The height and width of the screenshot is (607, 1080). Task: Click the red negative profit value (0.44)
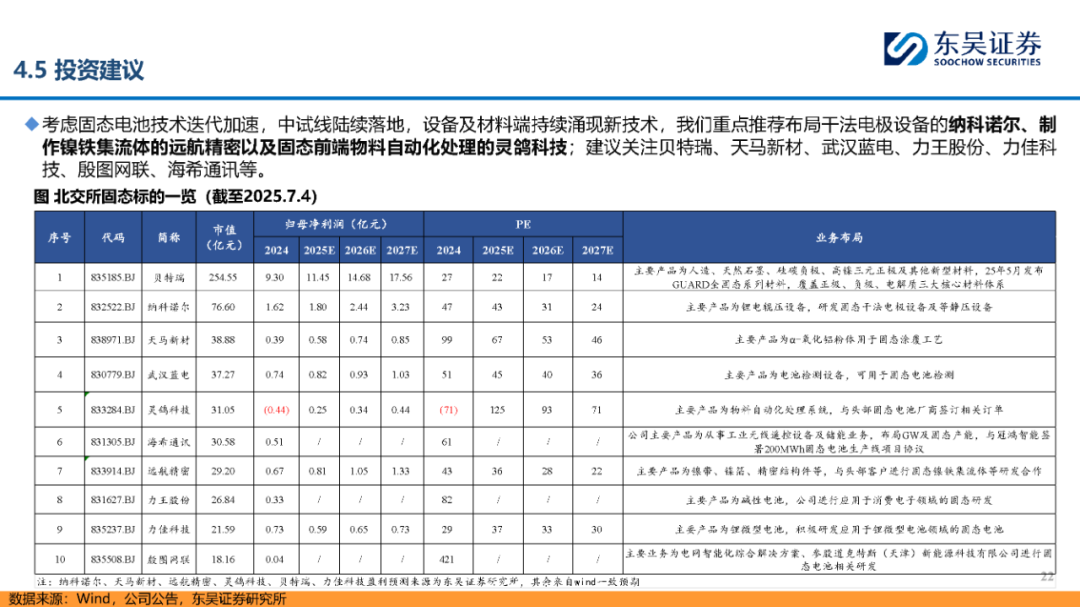click(x=276, y=410)
